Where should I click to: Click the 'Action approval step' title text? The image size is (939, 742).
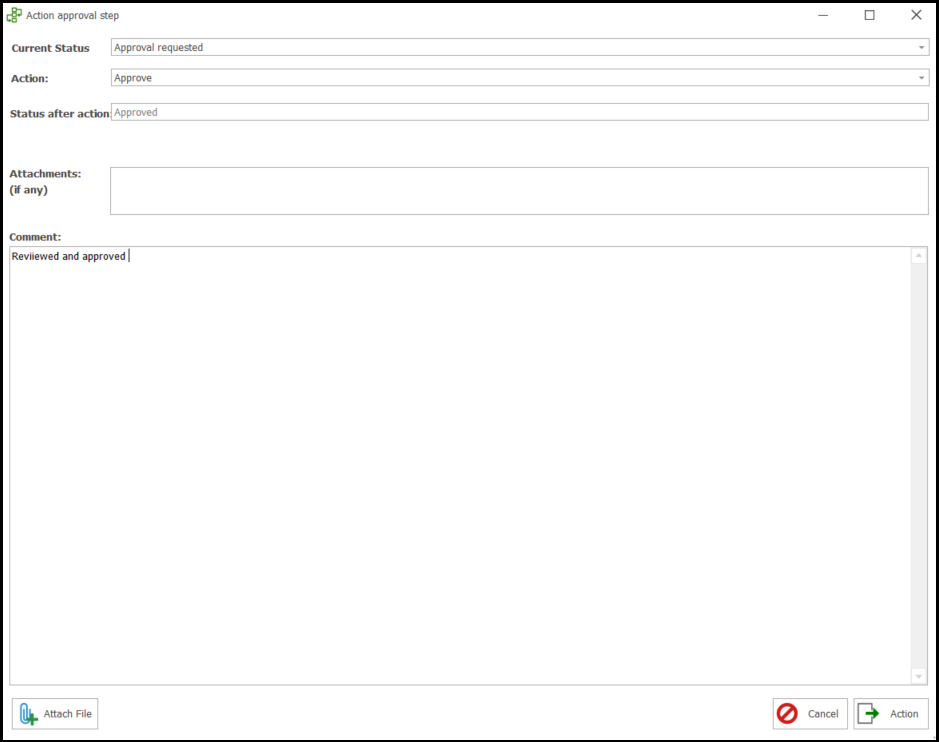click(x=72, y=16)
